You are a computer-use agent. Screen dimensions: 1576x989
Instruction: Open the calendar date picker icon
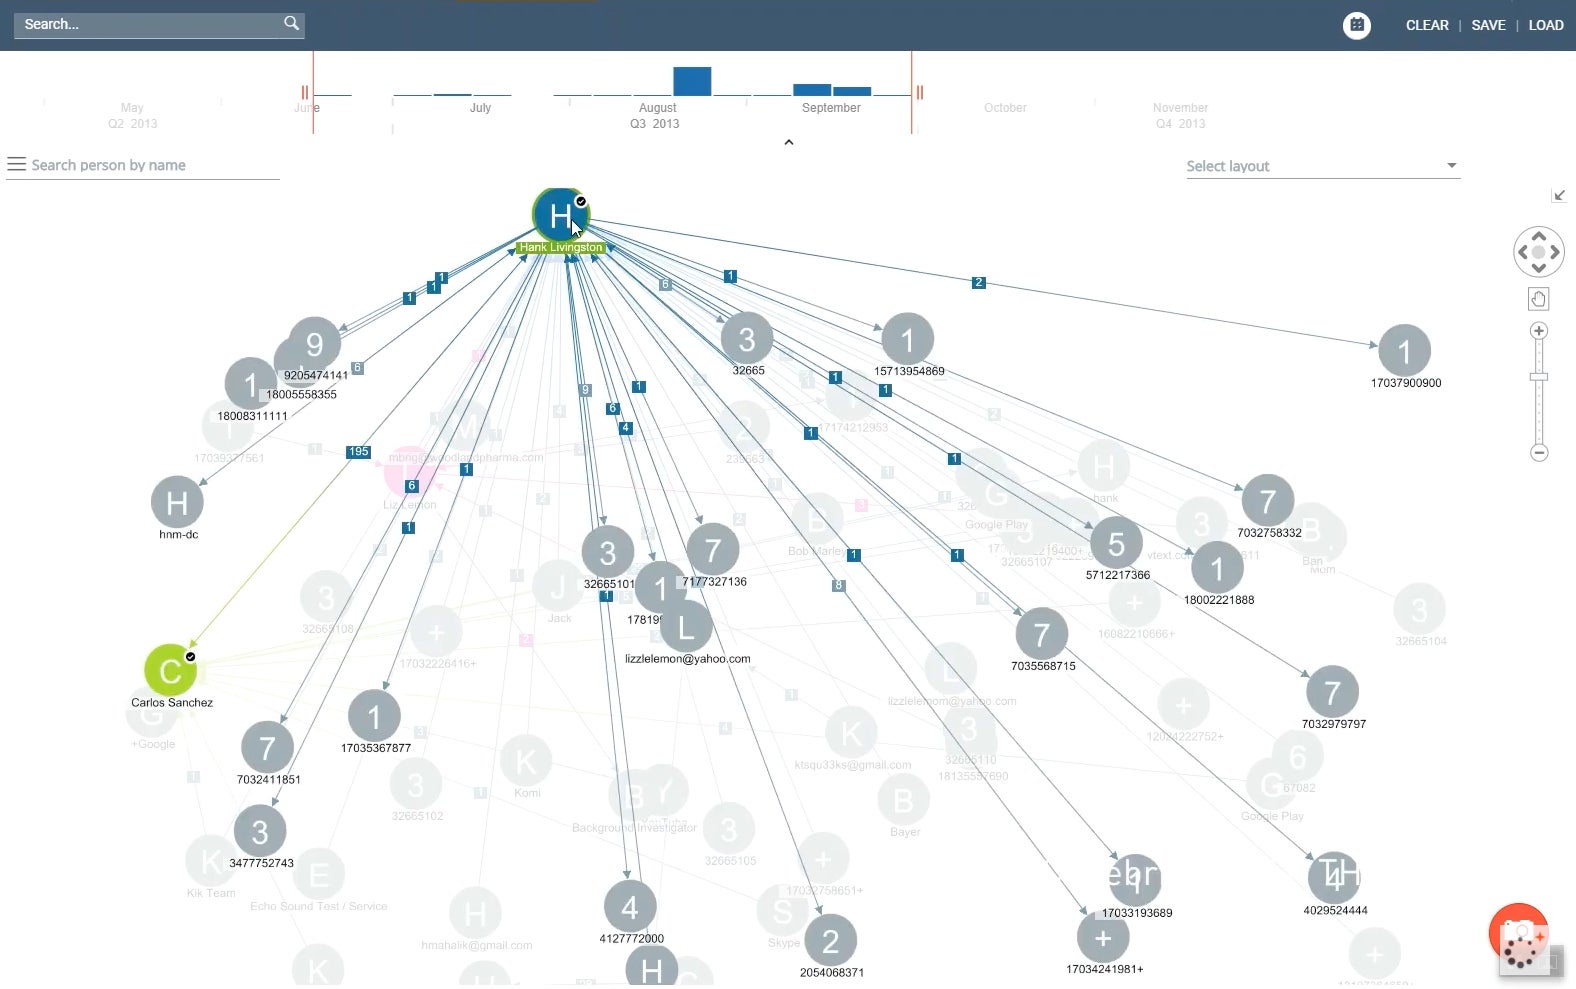pos(1356,25)
